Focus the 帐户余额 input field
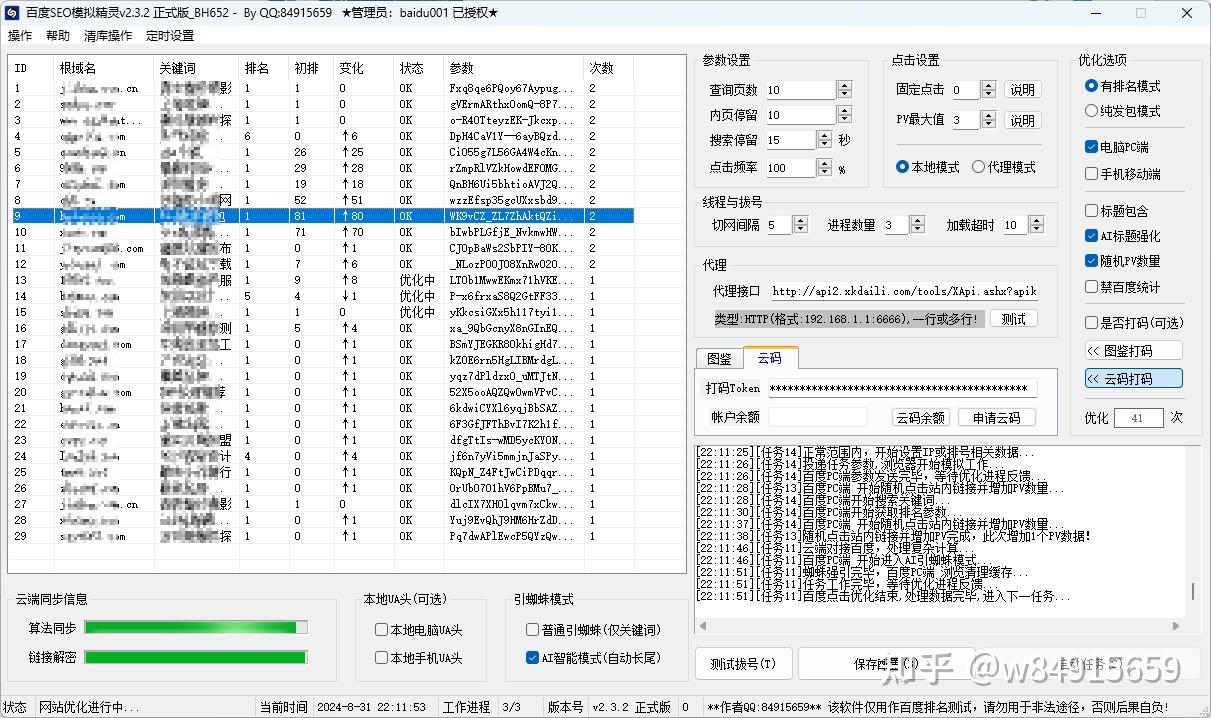Viewport: 1211px width, 718px height. coord(817,418)
